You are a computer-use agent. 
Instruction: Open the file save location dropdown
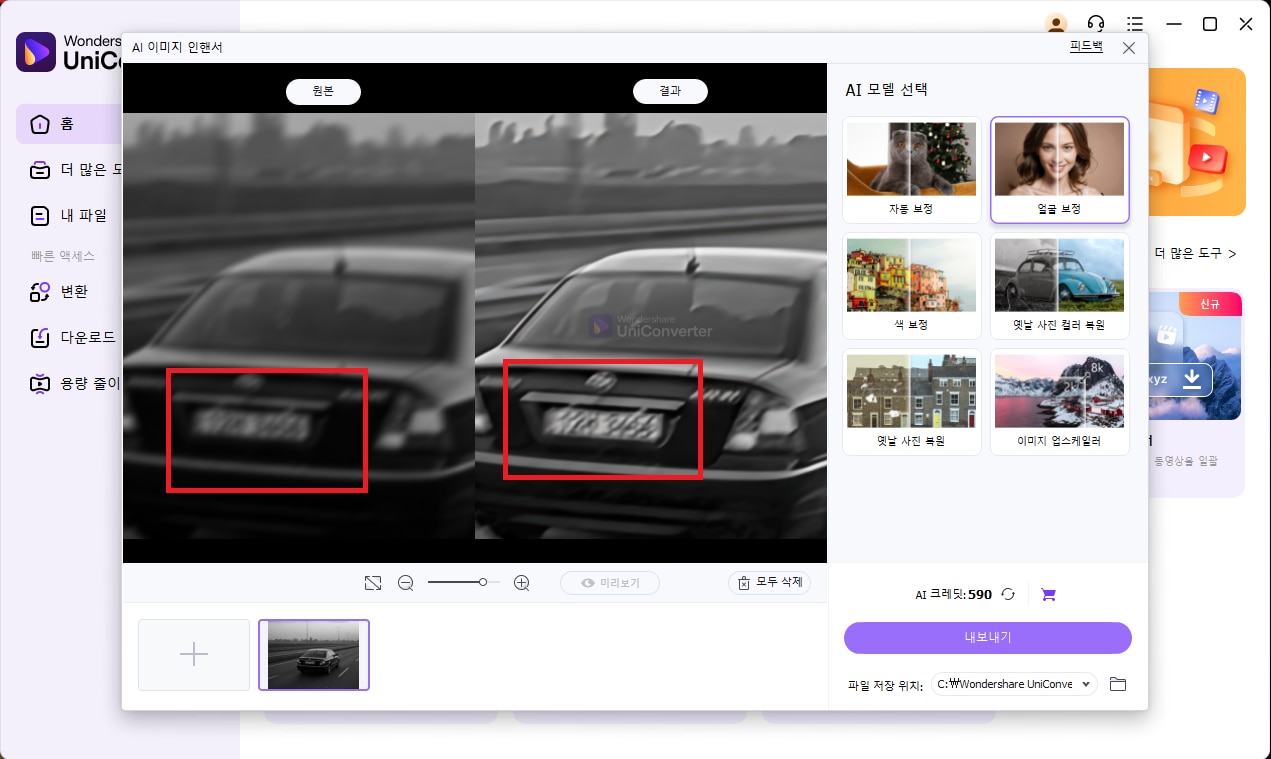[x=1014, y=684]
